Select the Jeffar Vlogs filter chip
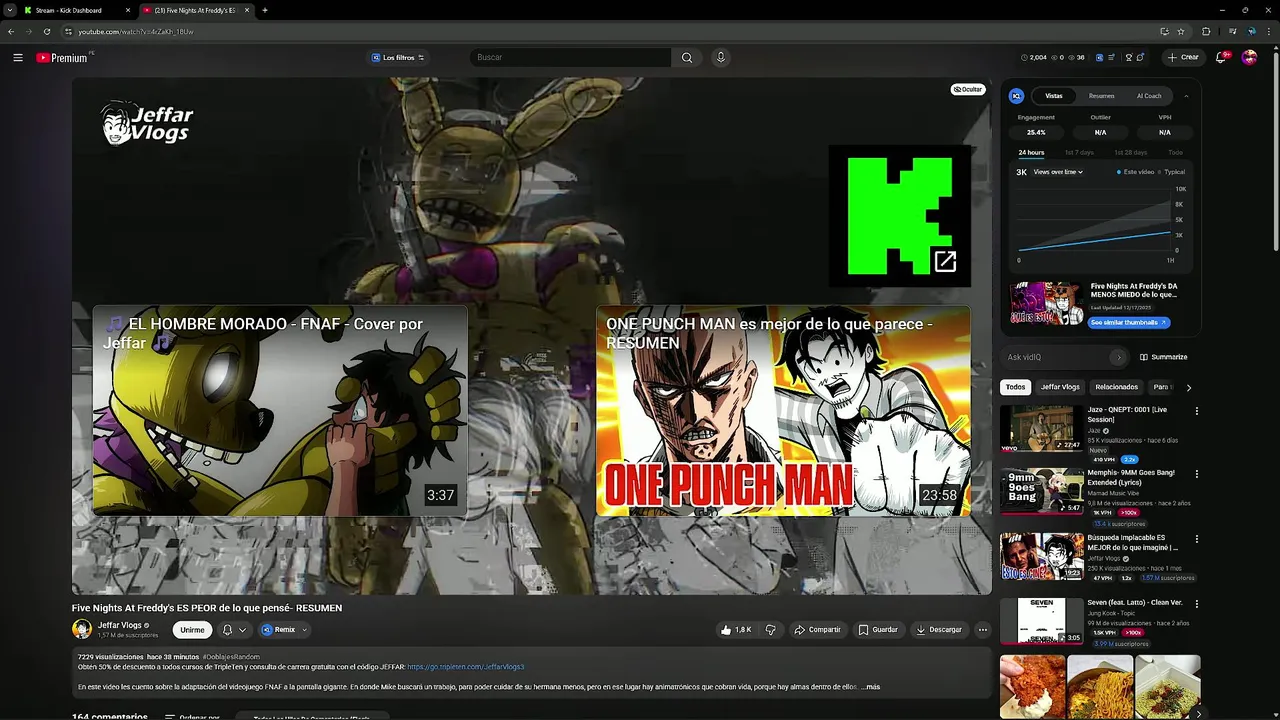 point(1060,387)
